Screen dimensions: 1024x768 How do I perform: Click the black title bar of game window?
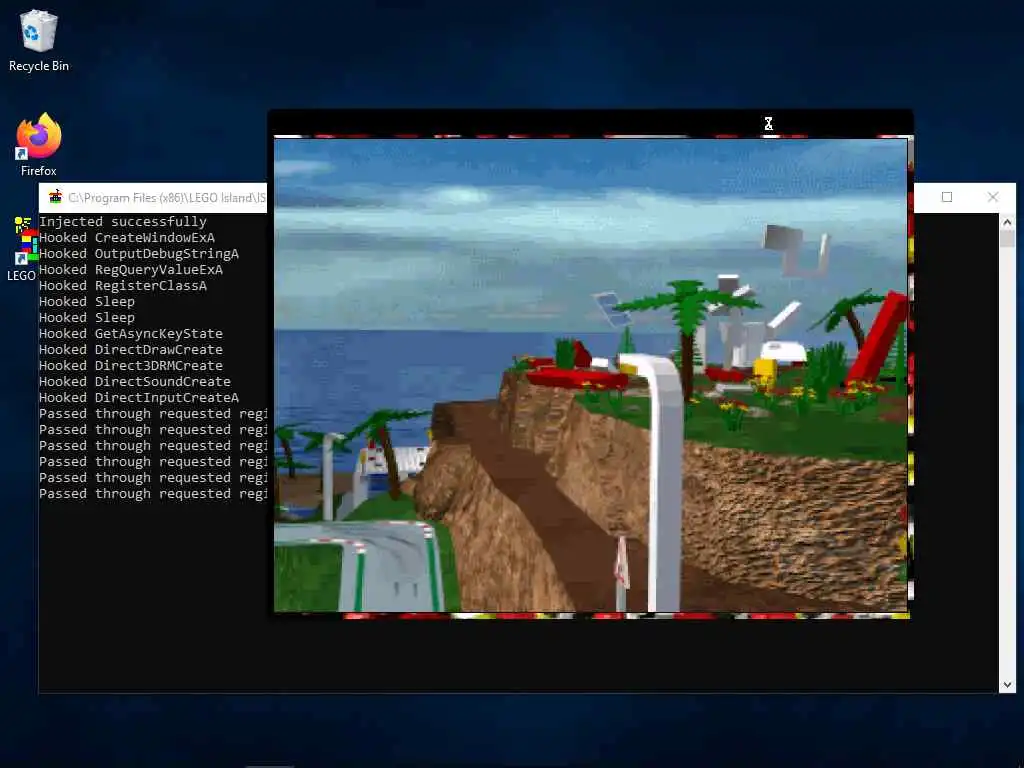click(x=590, y=123)
